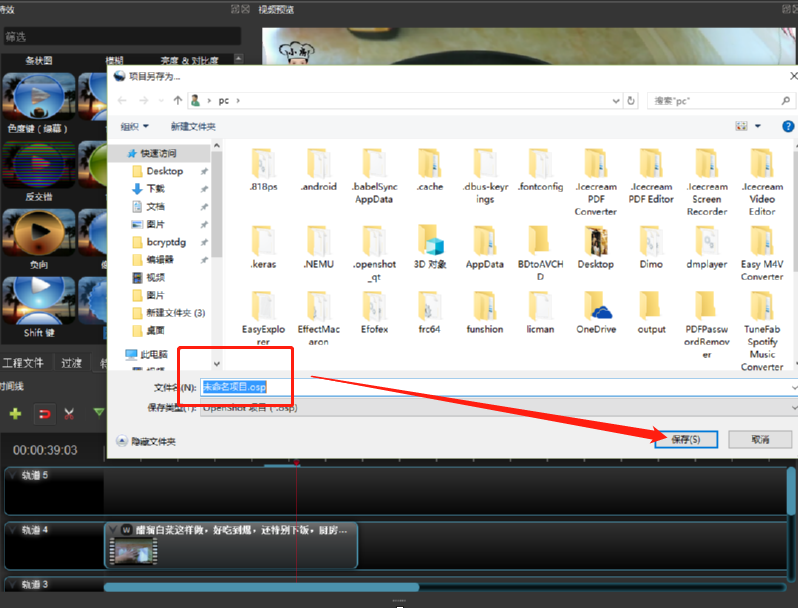
Task: Open the .Icecream Video Editor folder
Action: 762,182
